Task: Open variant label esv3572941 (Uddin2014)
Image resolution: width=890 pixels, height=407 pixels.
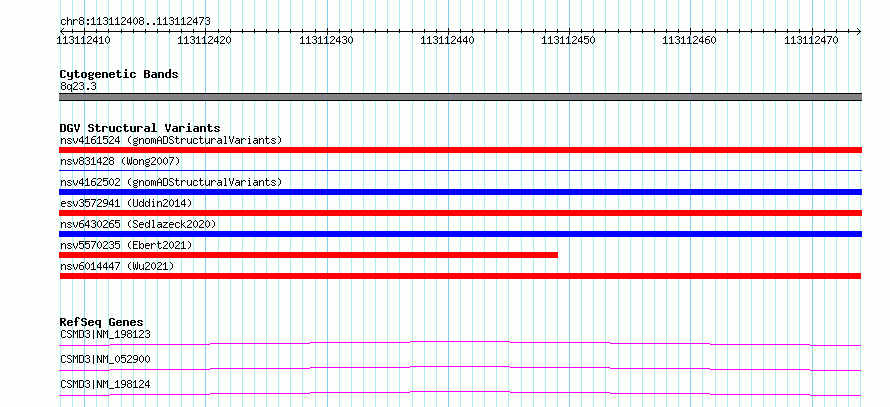Action: click(126, 203)
